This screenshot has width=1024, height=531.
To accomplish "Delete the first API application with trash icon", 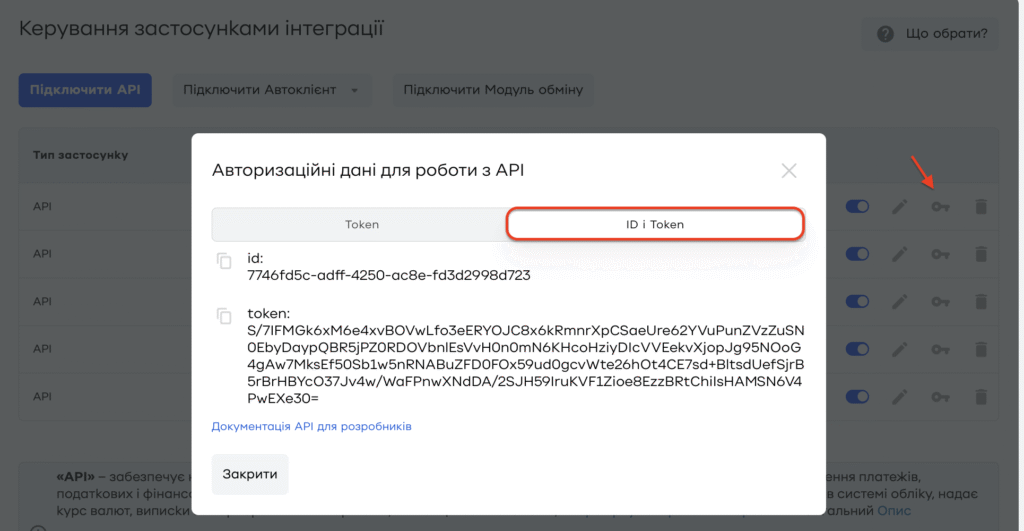I will [981, 207].
